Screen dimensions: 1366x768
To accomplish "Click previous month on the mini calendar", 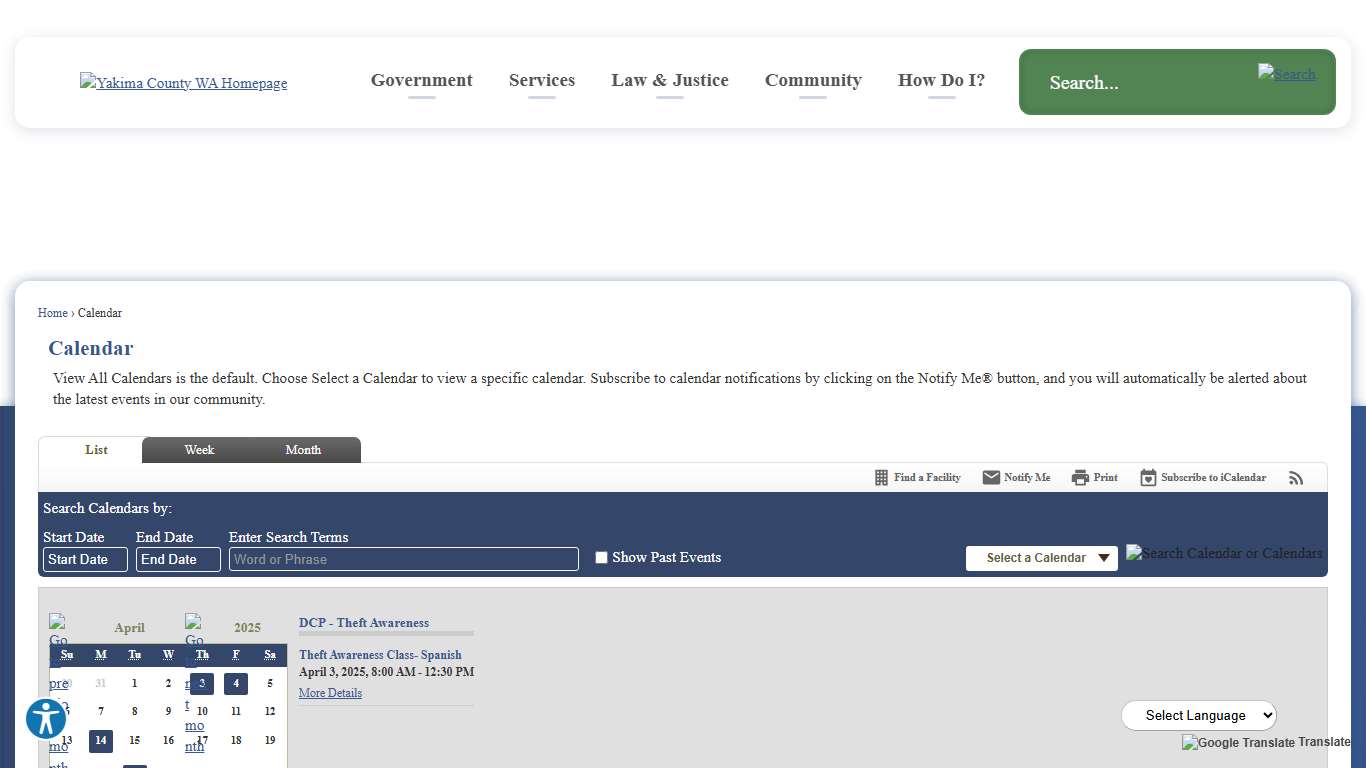I will click(x=58, y=683).
